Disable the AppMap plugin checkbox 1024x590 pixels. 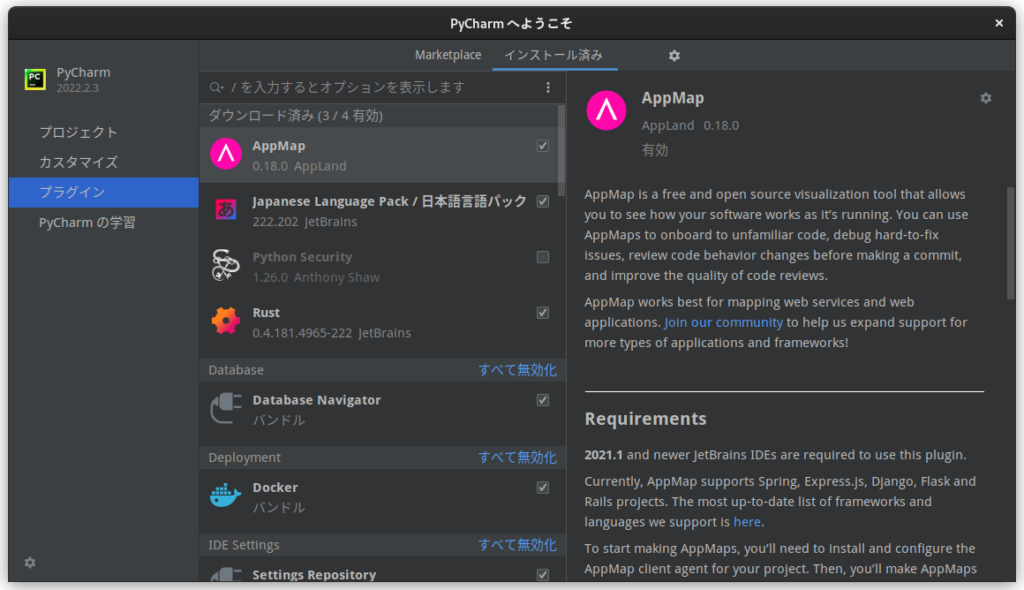coord(543,146)
